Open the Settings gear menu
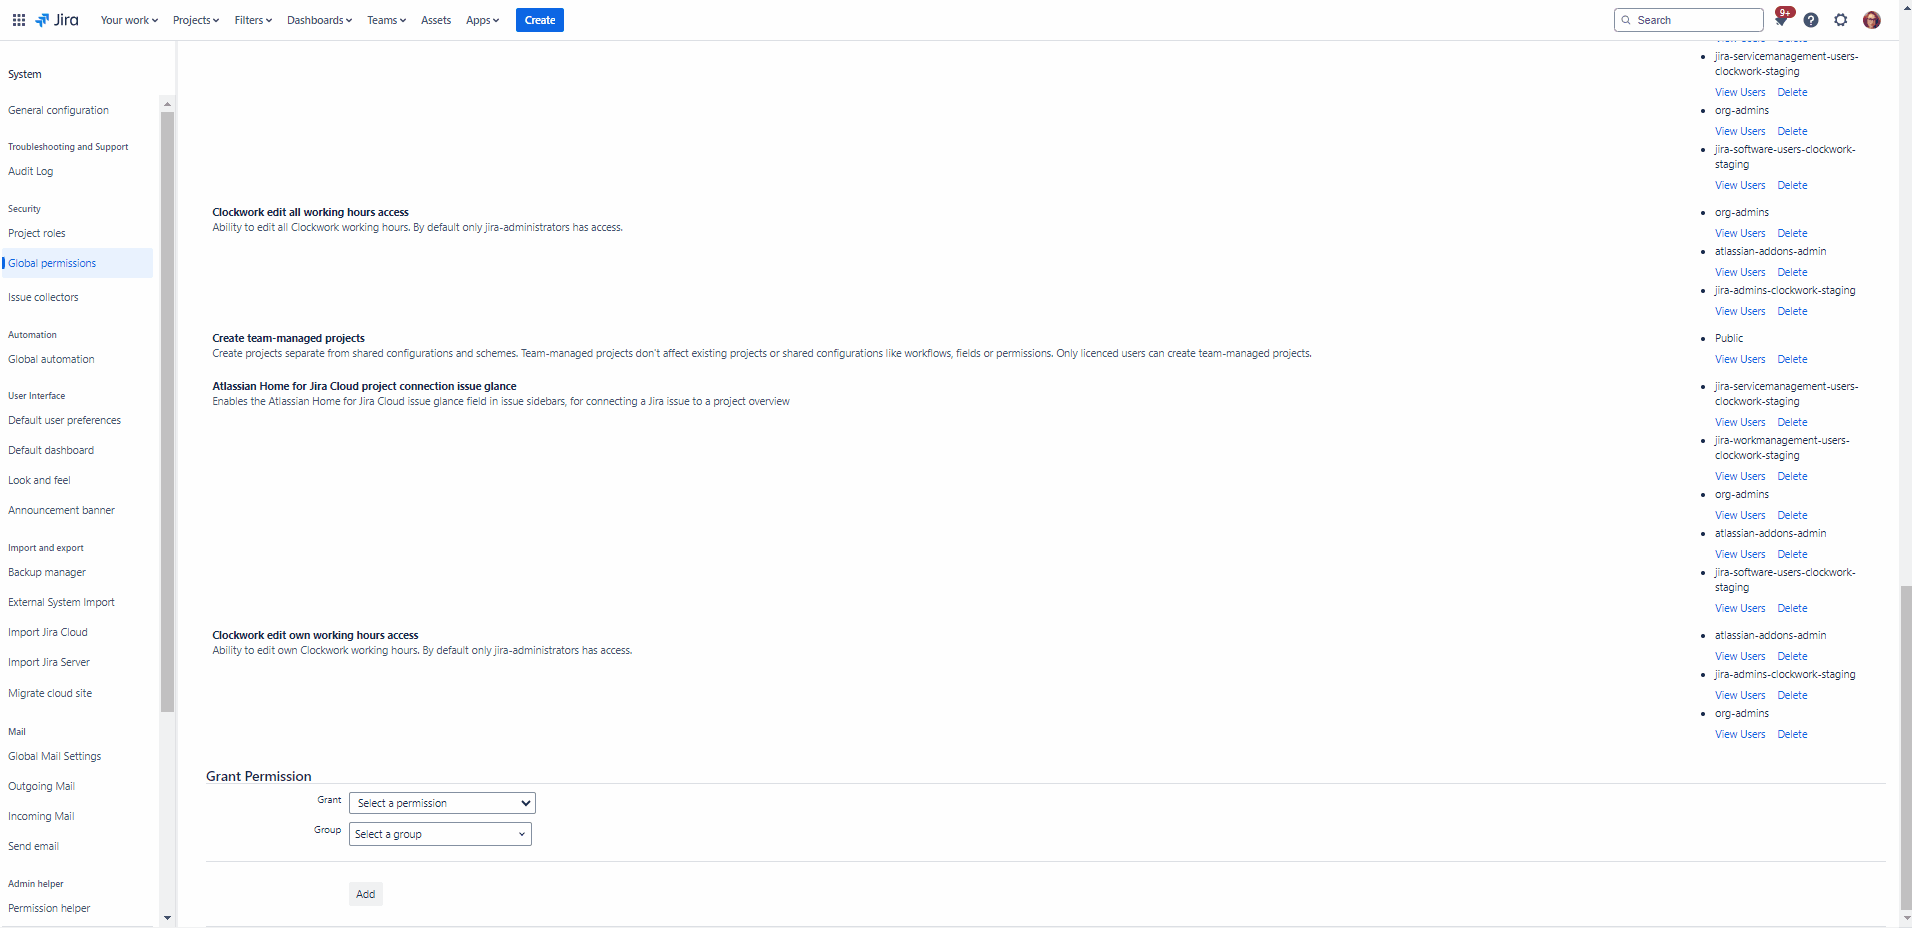Screen dimensions: 1912x928 click(1842, 19)
